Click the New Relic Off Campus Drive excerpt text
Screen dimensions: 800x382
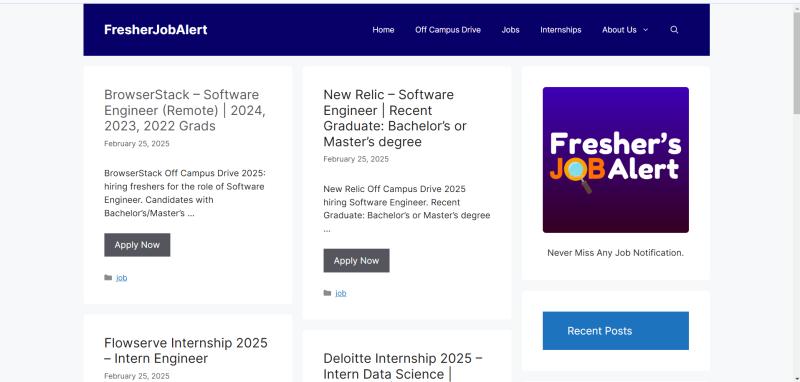point(407,209)
